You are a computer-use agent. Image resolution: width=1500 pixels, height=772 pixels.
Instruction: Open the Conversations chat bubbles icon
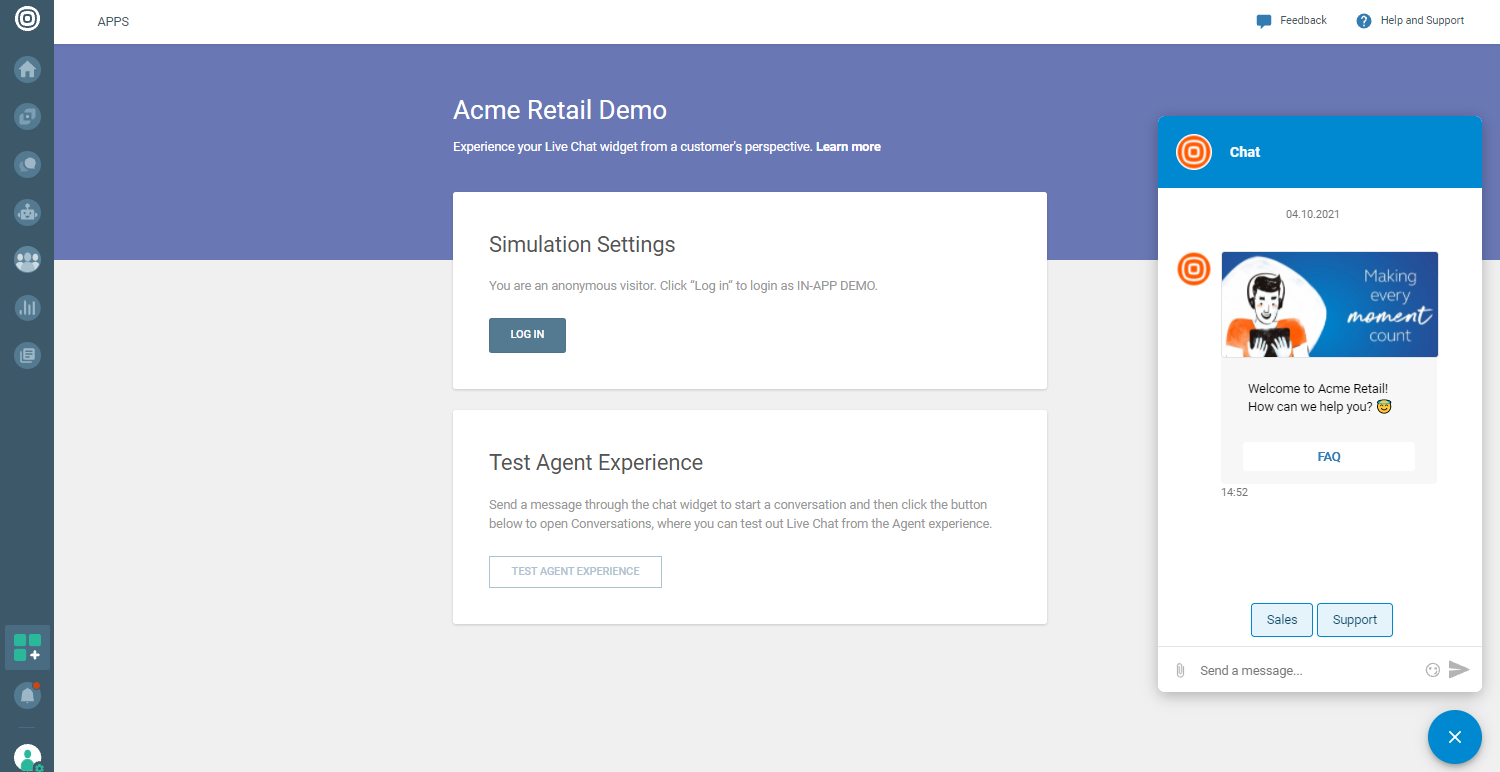(27, 164)
